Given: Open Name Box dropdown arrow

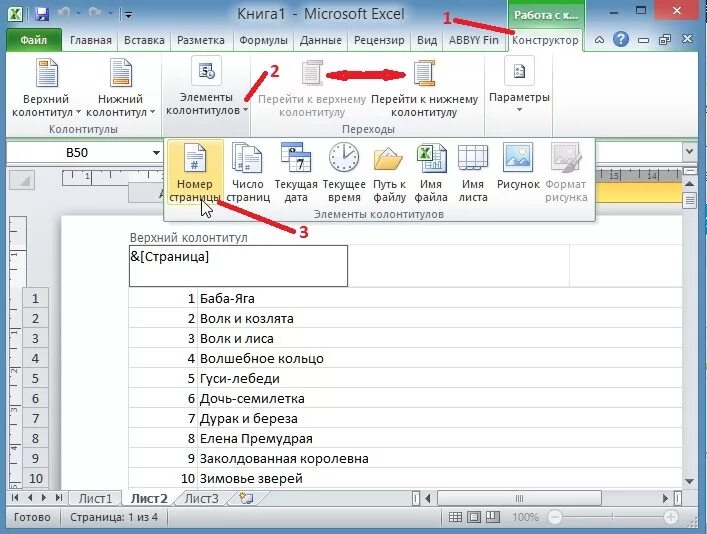Looking at the screenshot, I should pyautogui.click(x=156, y=153).
